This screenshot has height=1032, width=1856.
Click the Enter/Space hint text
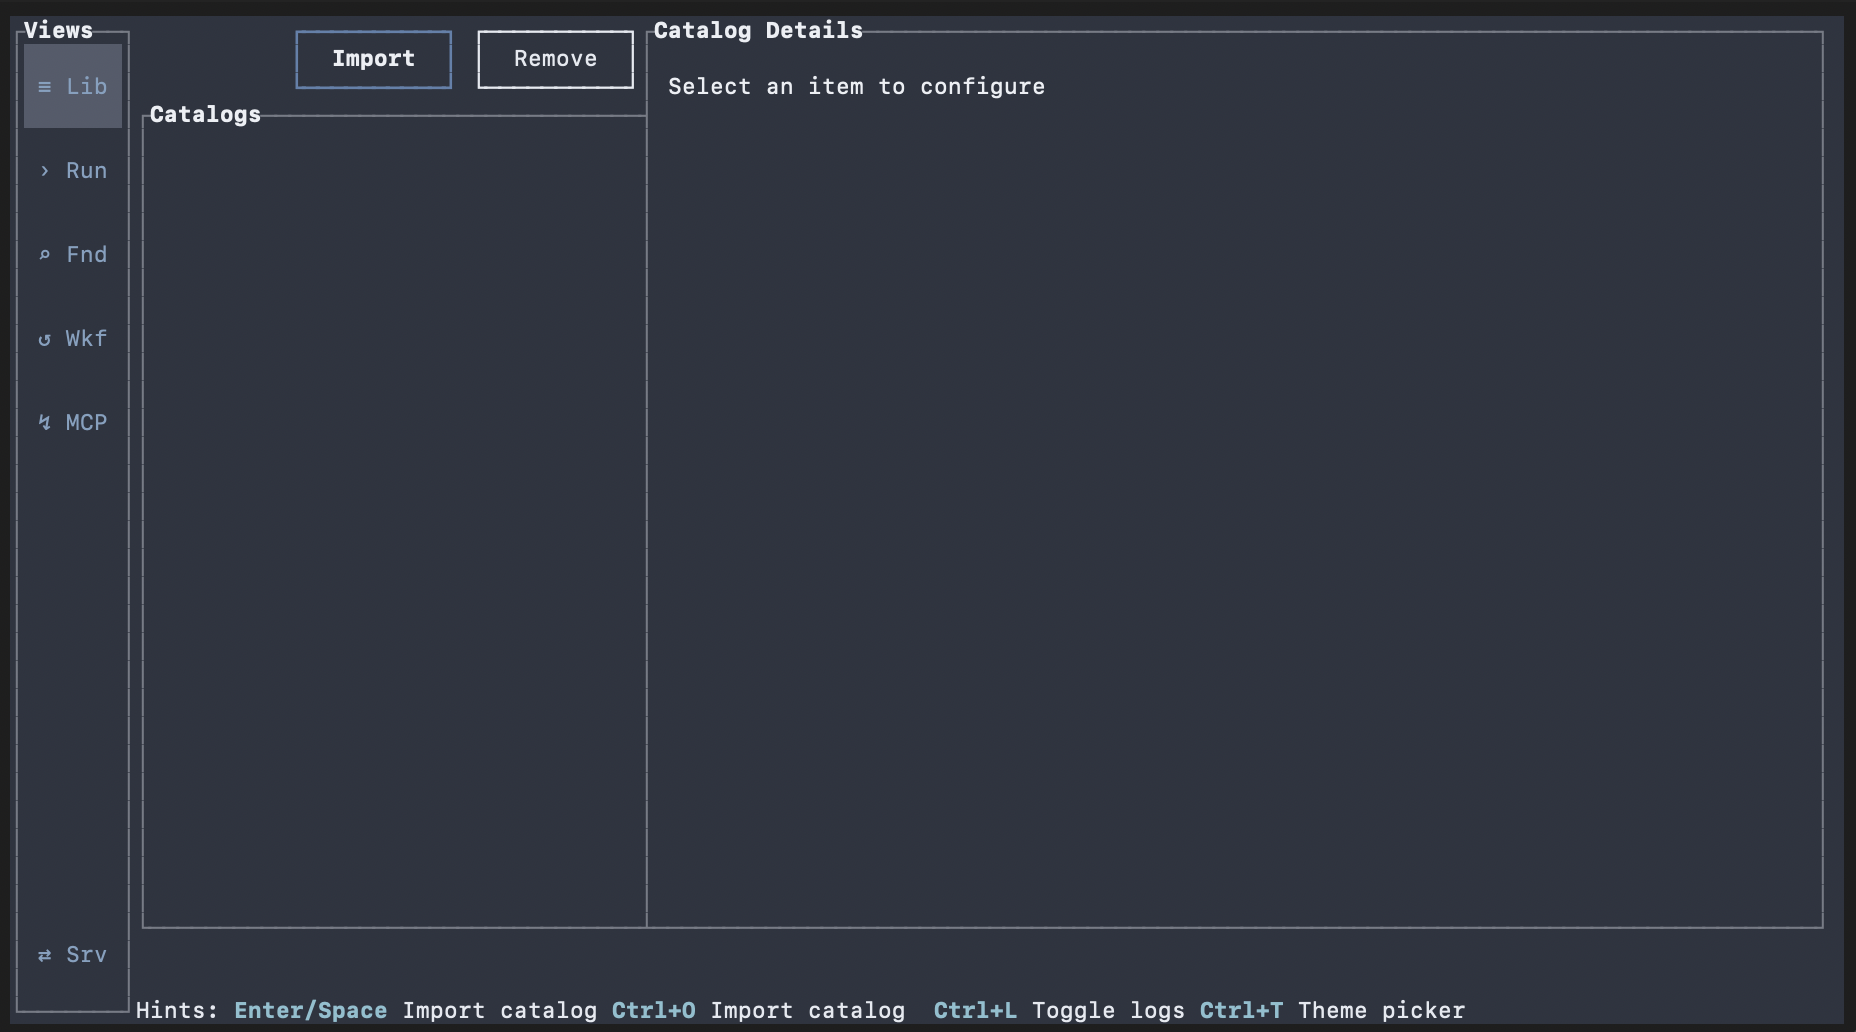310,1011
